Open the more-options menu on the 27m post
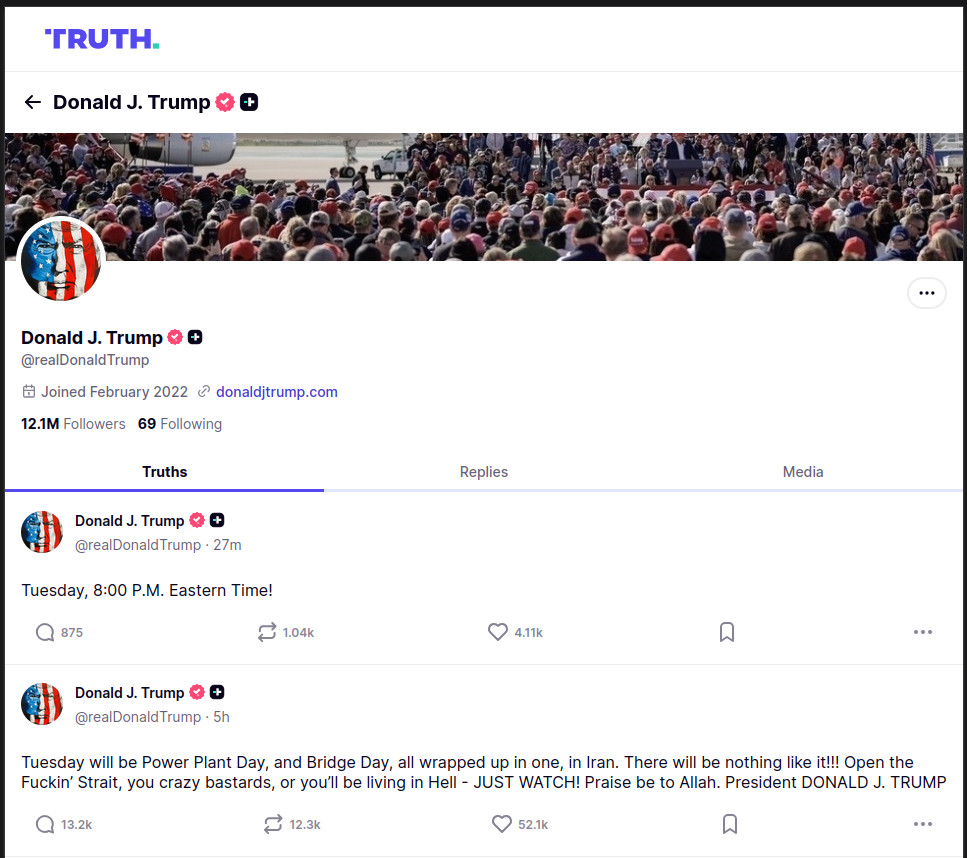 tap(923, 632)
